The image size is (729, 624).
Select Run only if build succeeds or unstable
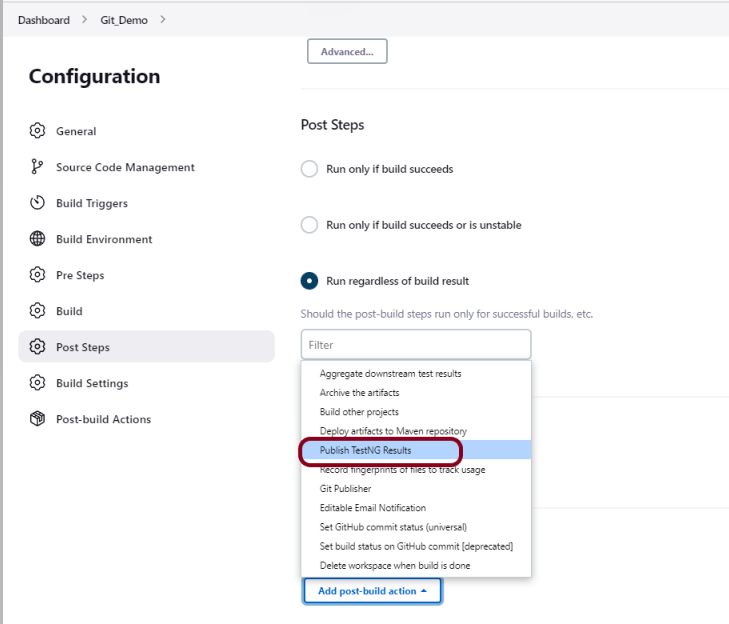[310, 225]
